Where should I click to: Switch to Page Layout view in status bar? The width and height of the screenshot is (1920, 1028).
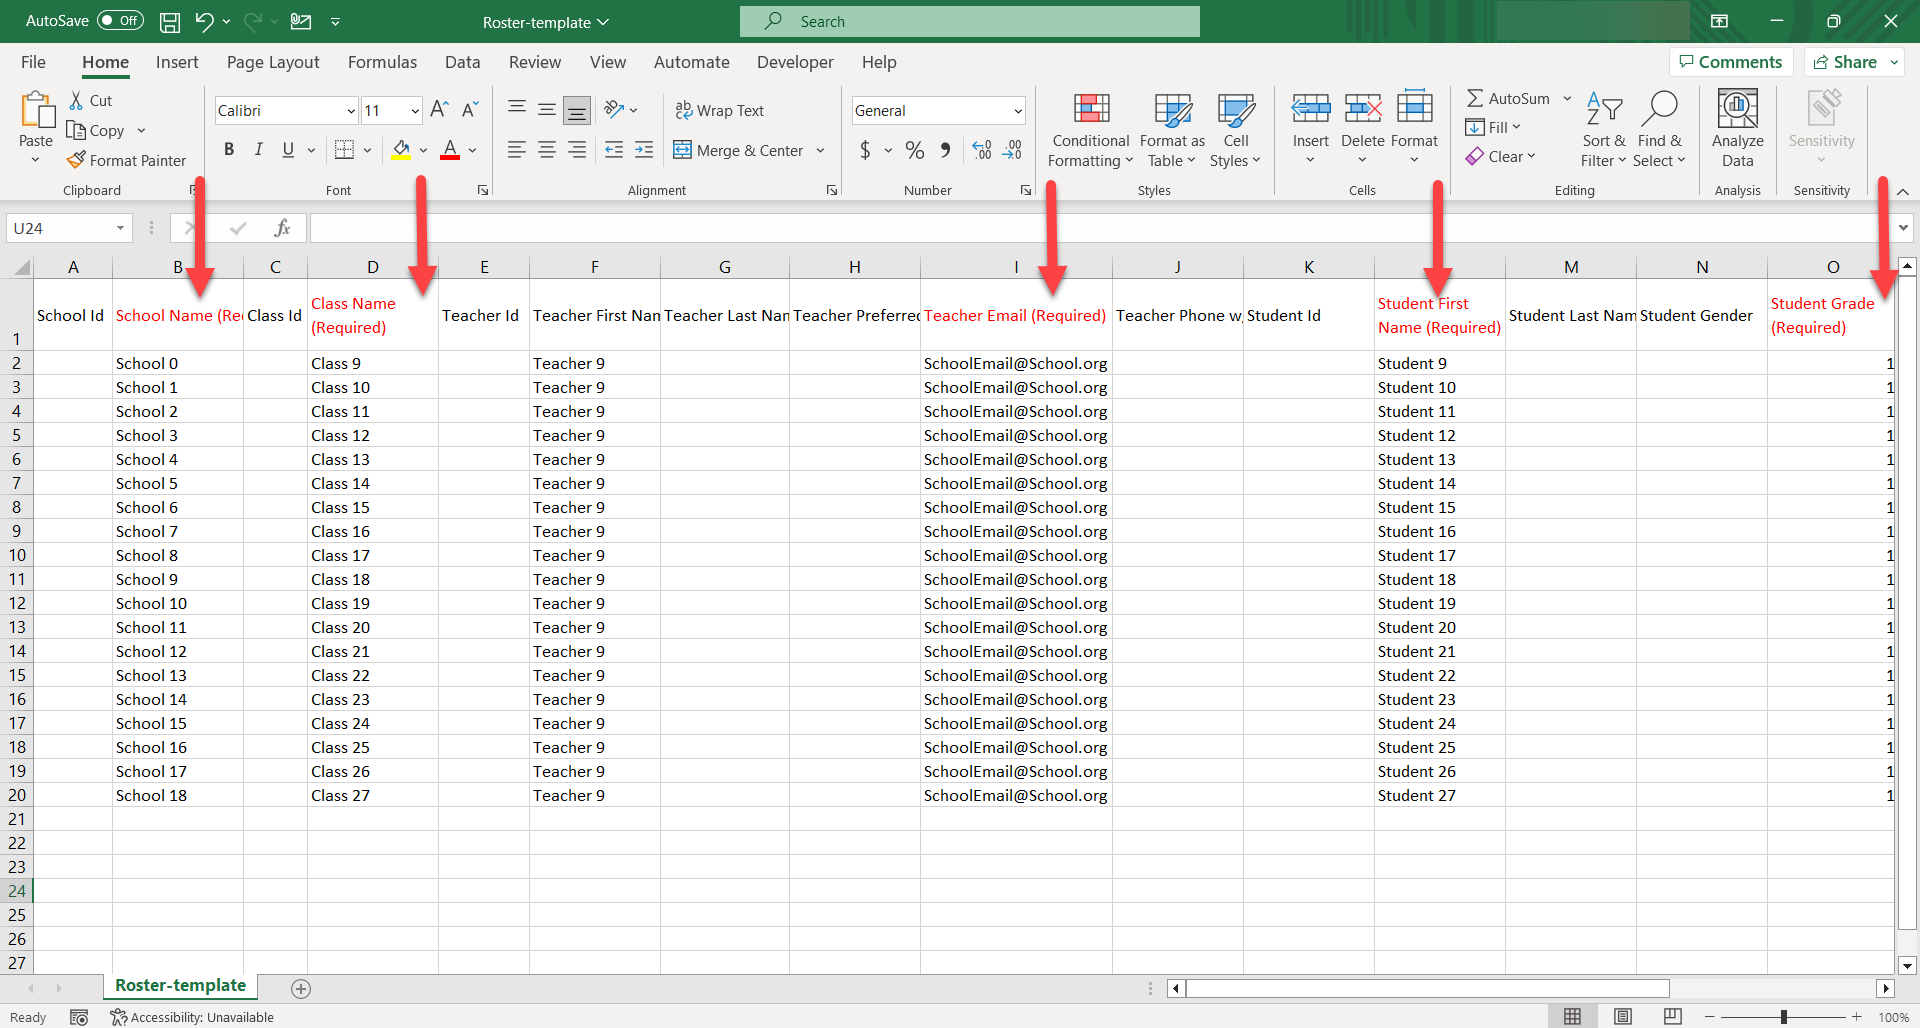1623,1017
